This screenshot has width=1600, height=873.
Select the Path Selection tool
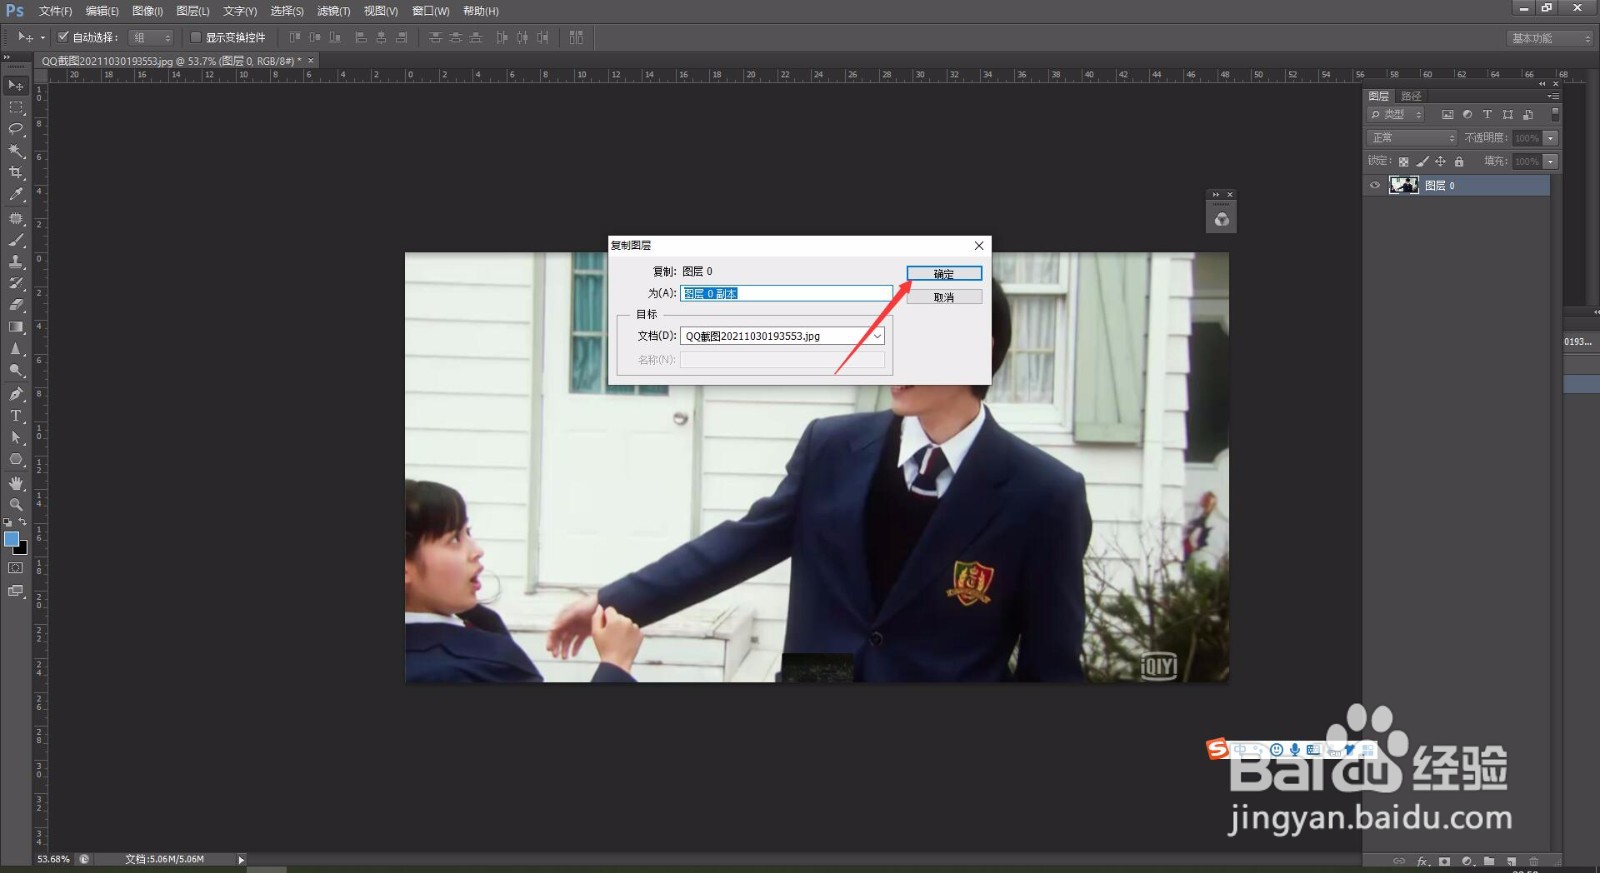tap(16, 438)
